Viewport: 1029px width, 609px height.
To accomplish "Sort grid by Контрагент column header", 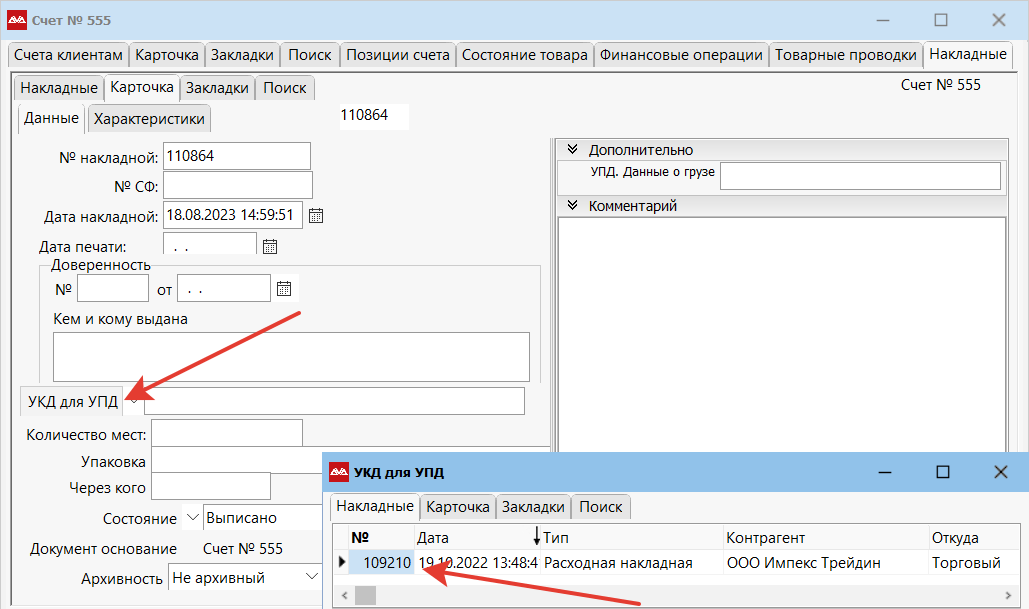I will 765,538.
